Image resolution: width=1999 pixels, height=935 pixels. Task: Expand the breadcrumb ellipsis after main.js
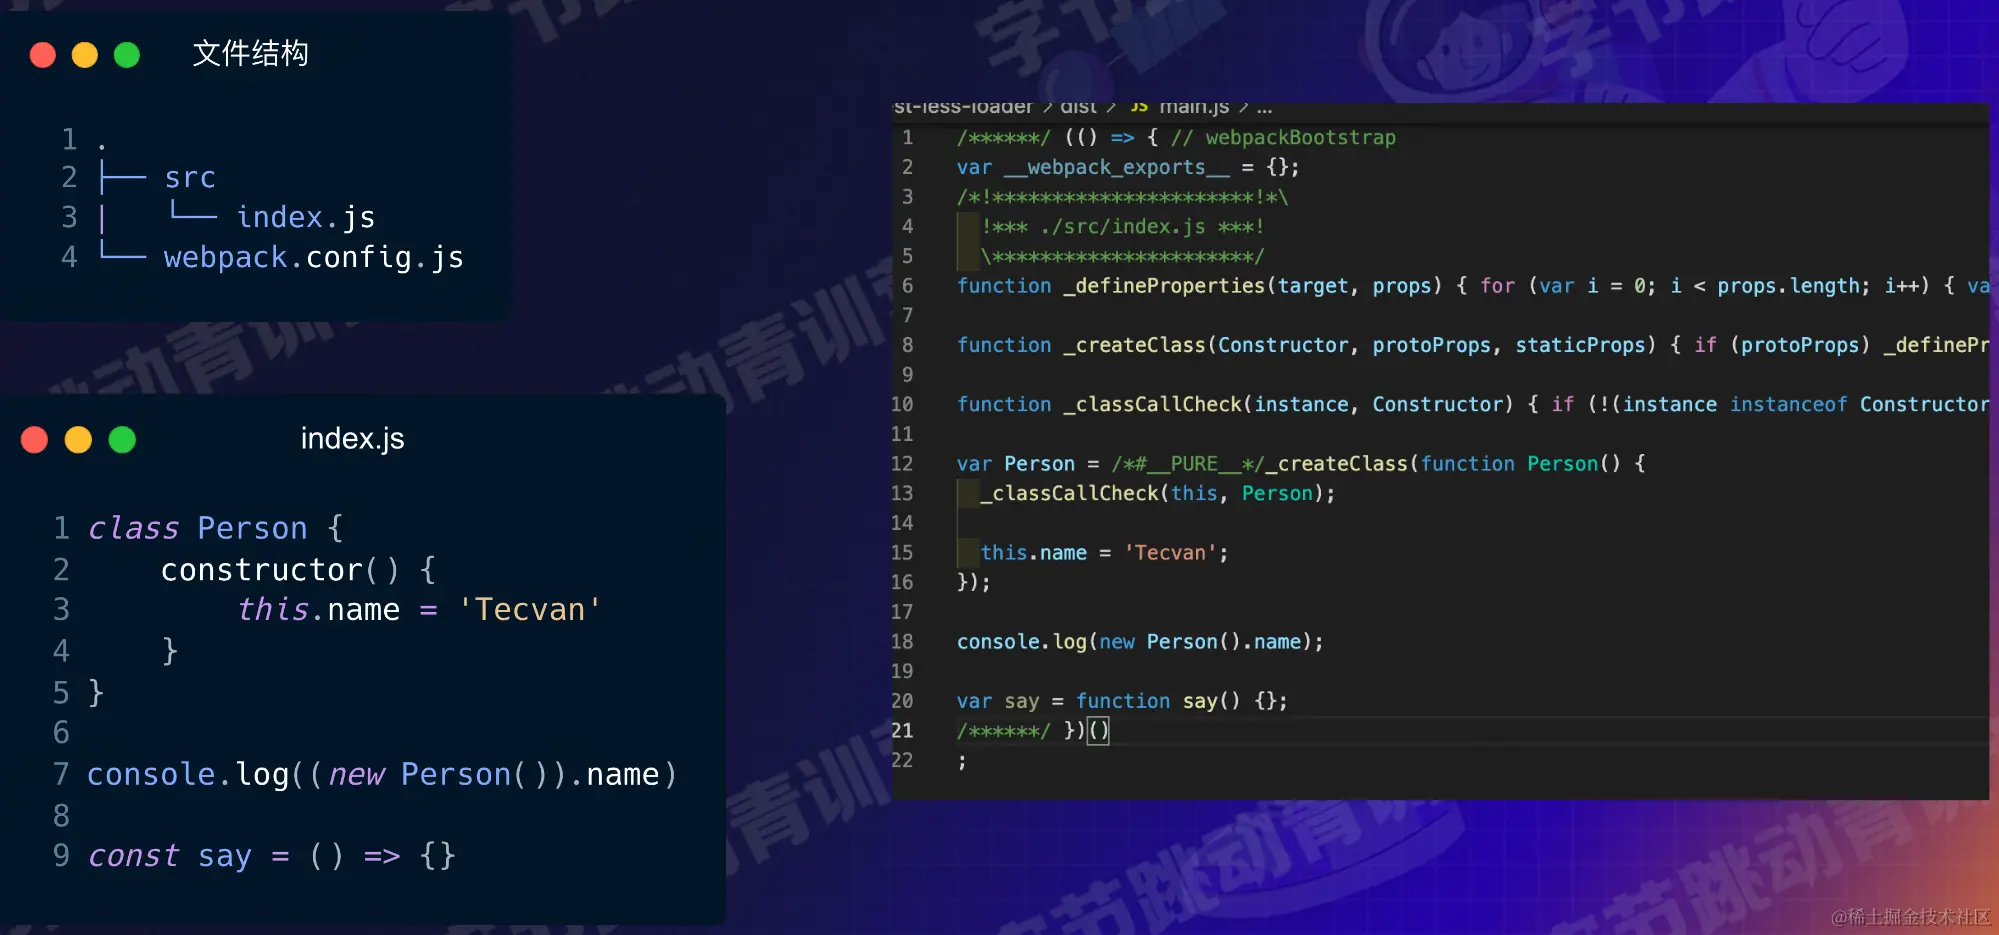1264,108
